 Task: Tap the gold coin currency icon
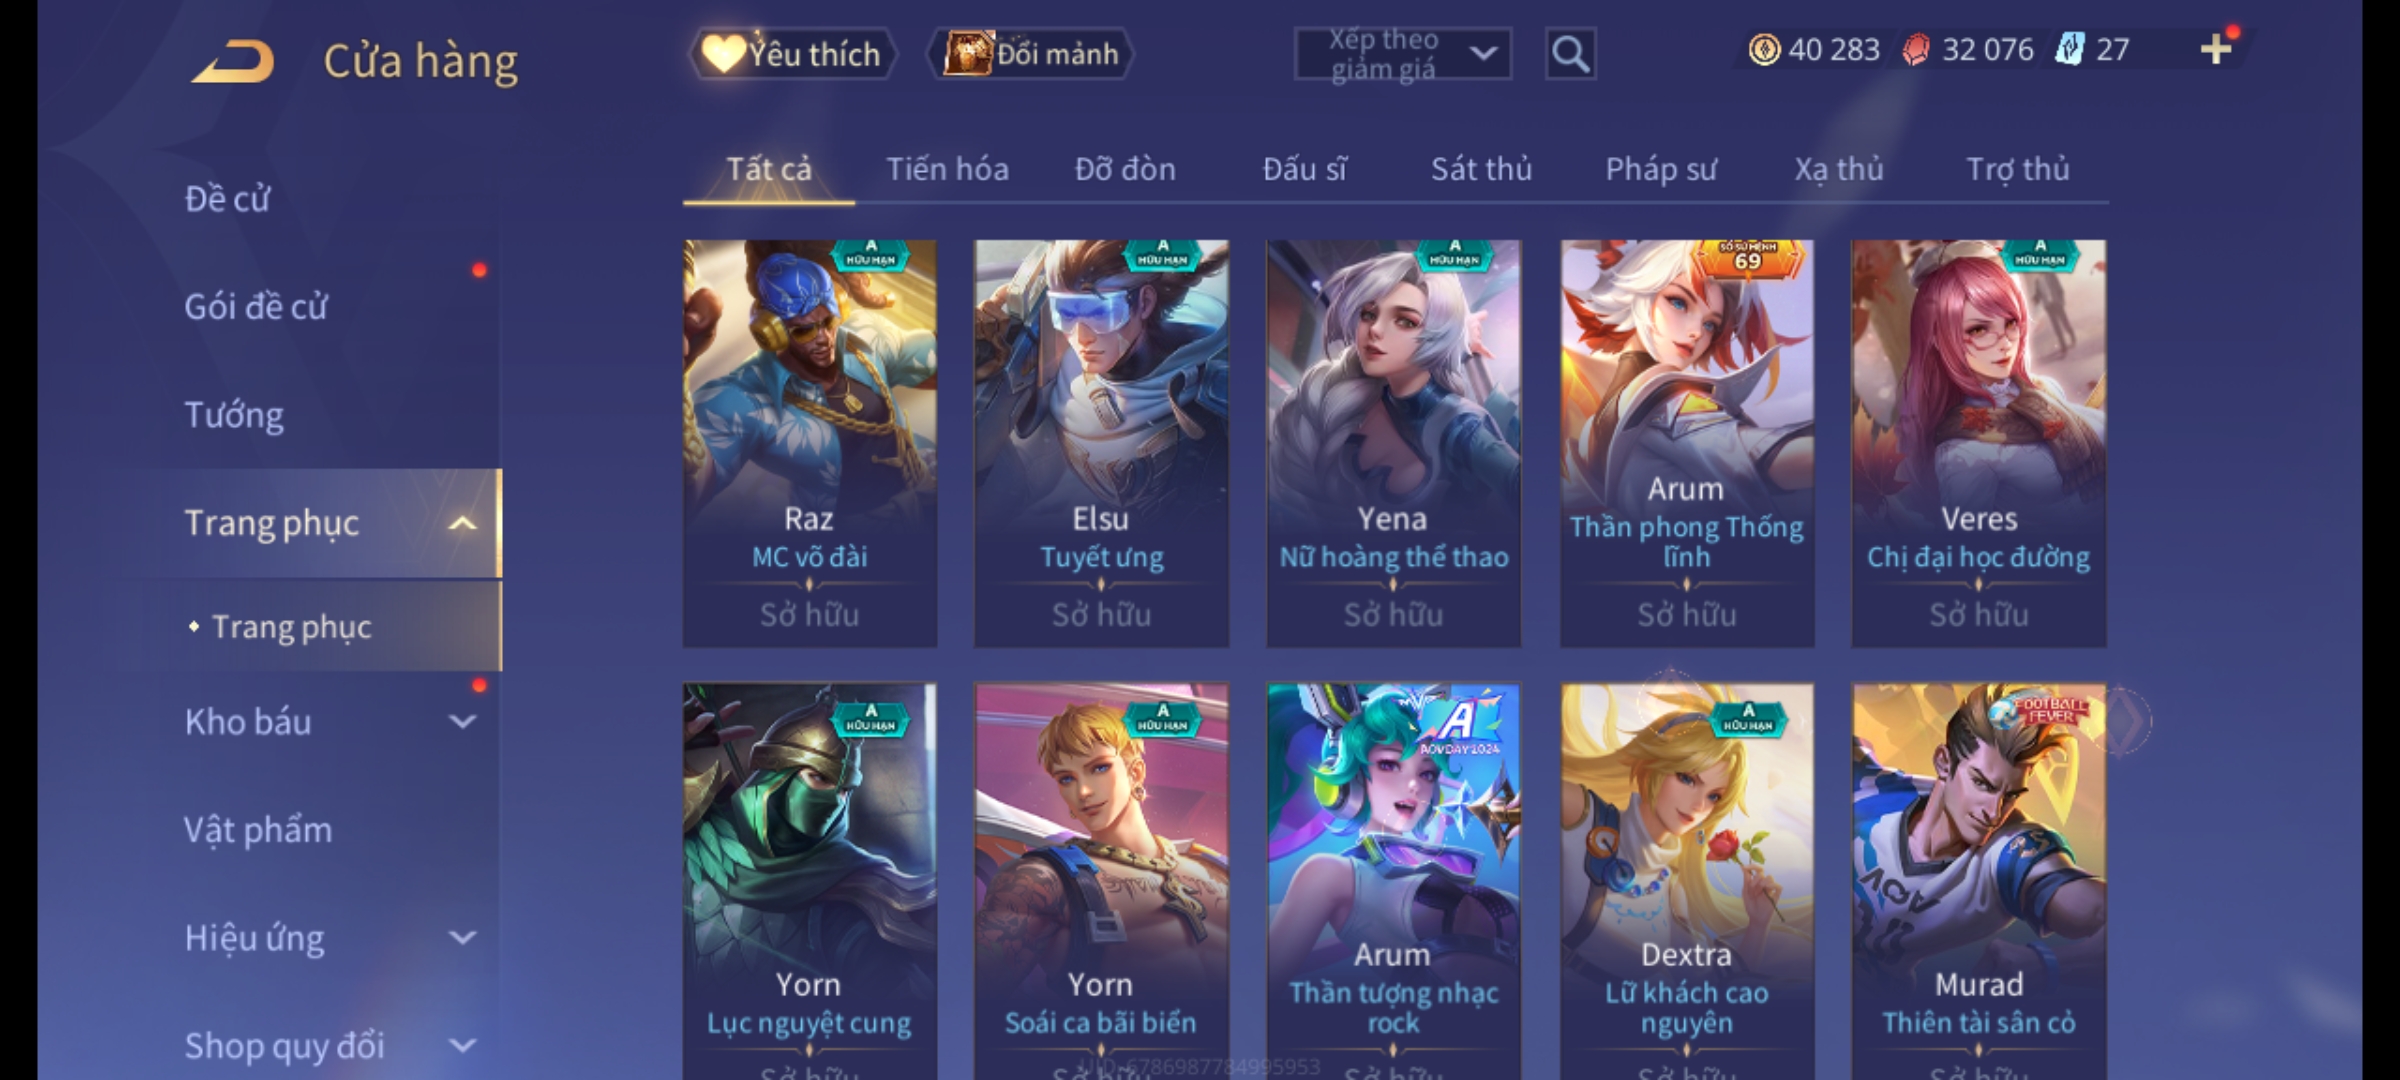click(1764, 49)
